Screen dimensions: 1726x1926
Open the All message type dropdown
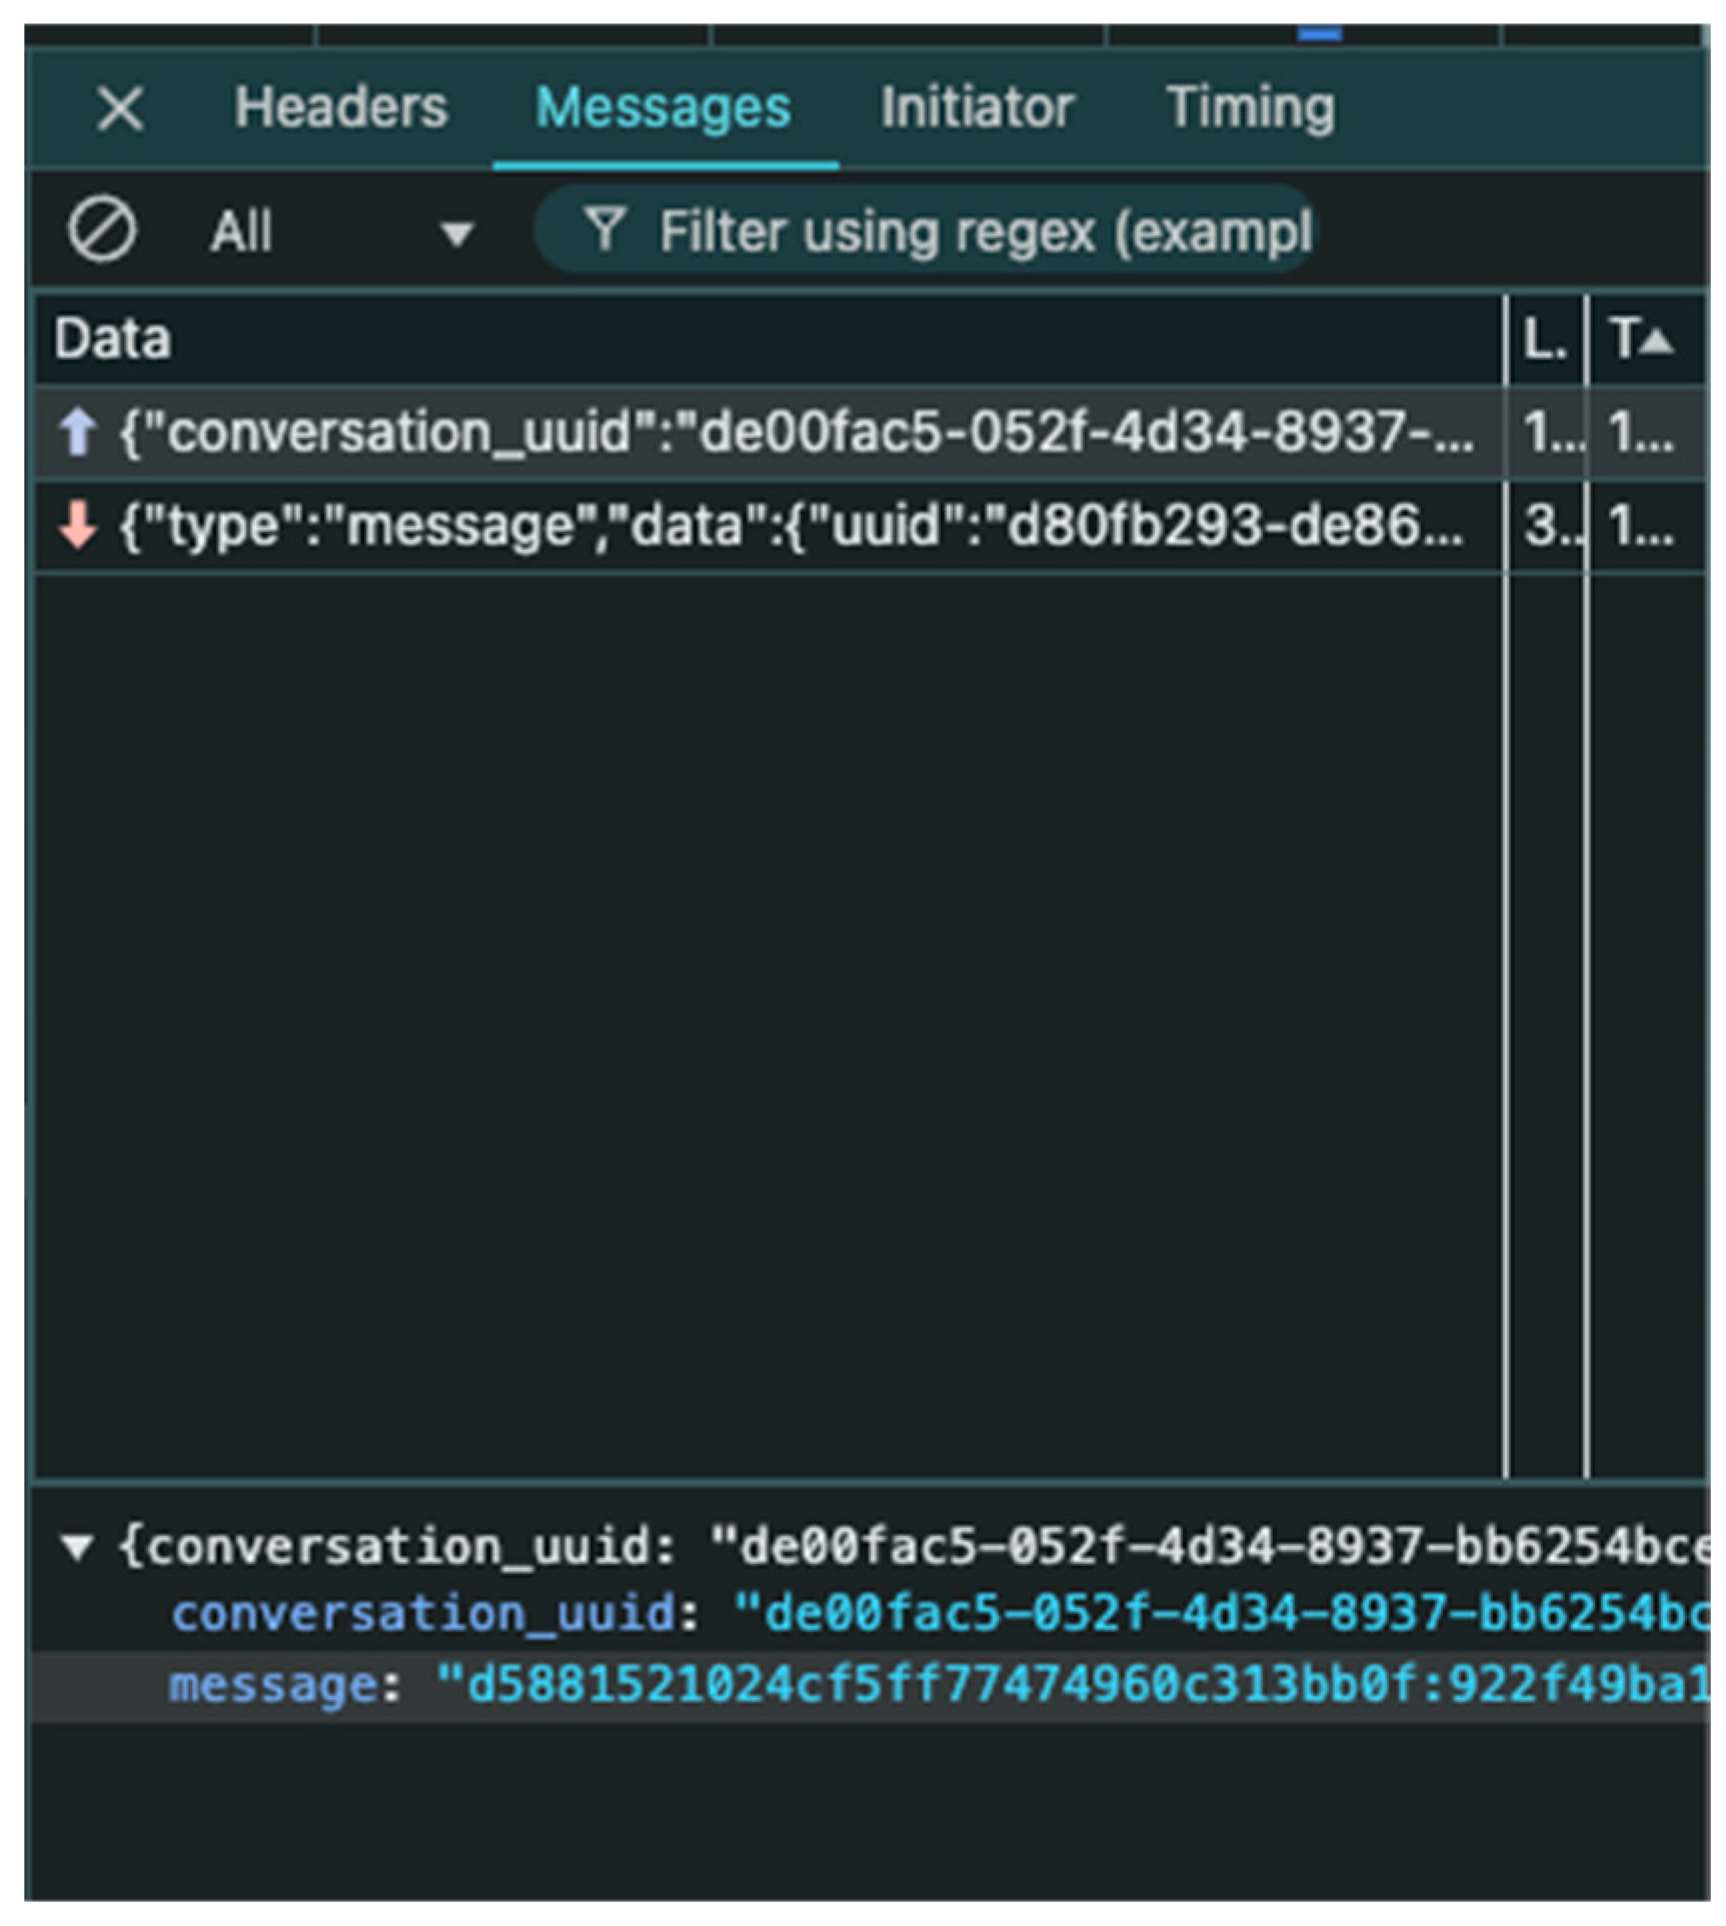click(340, 232)
